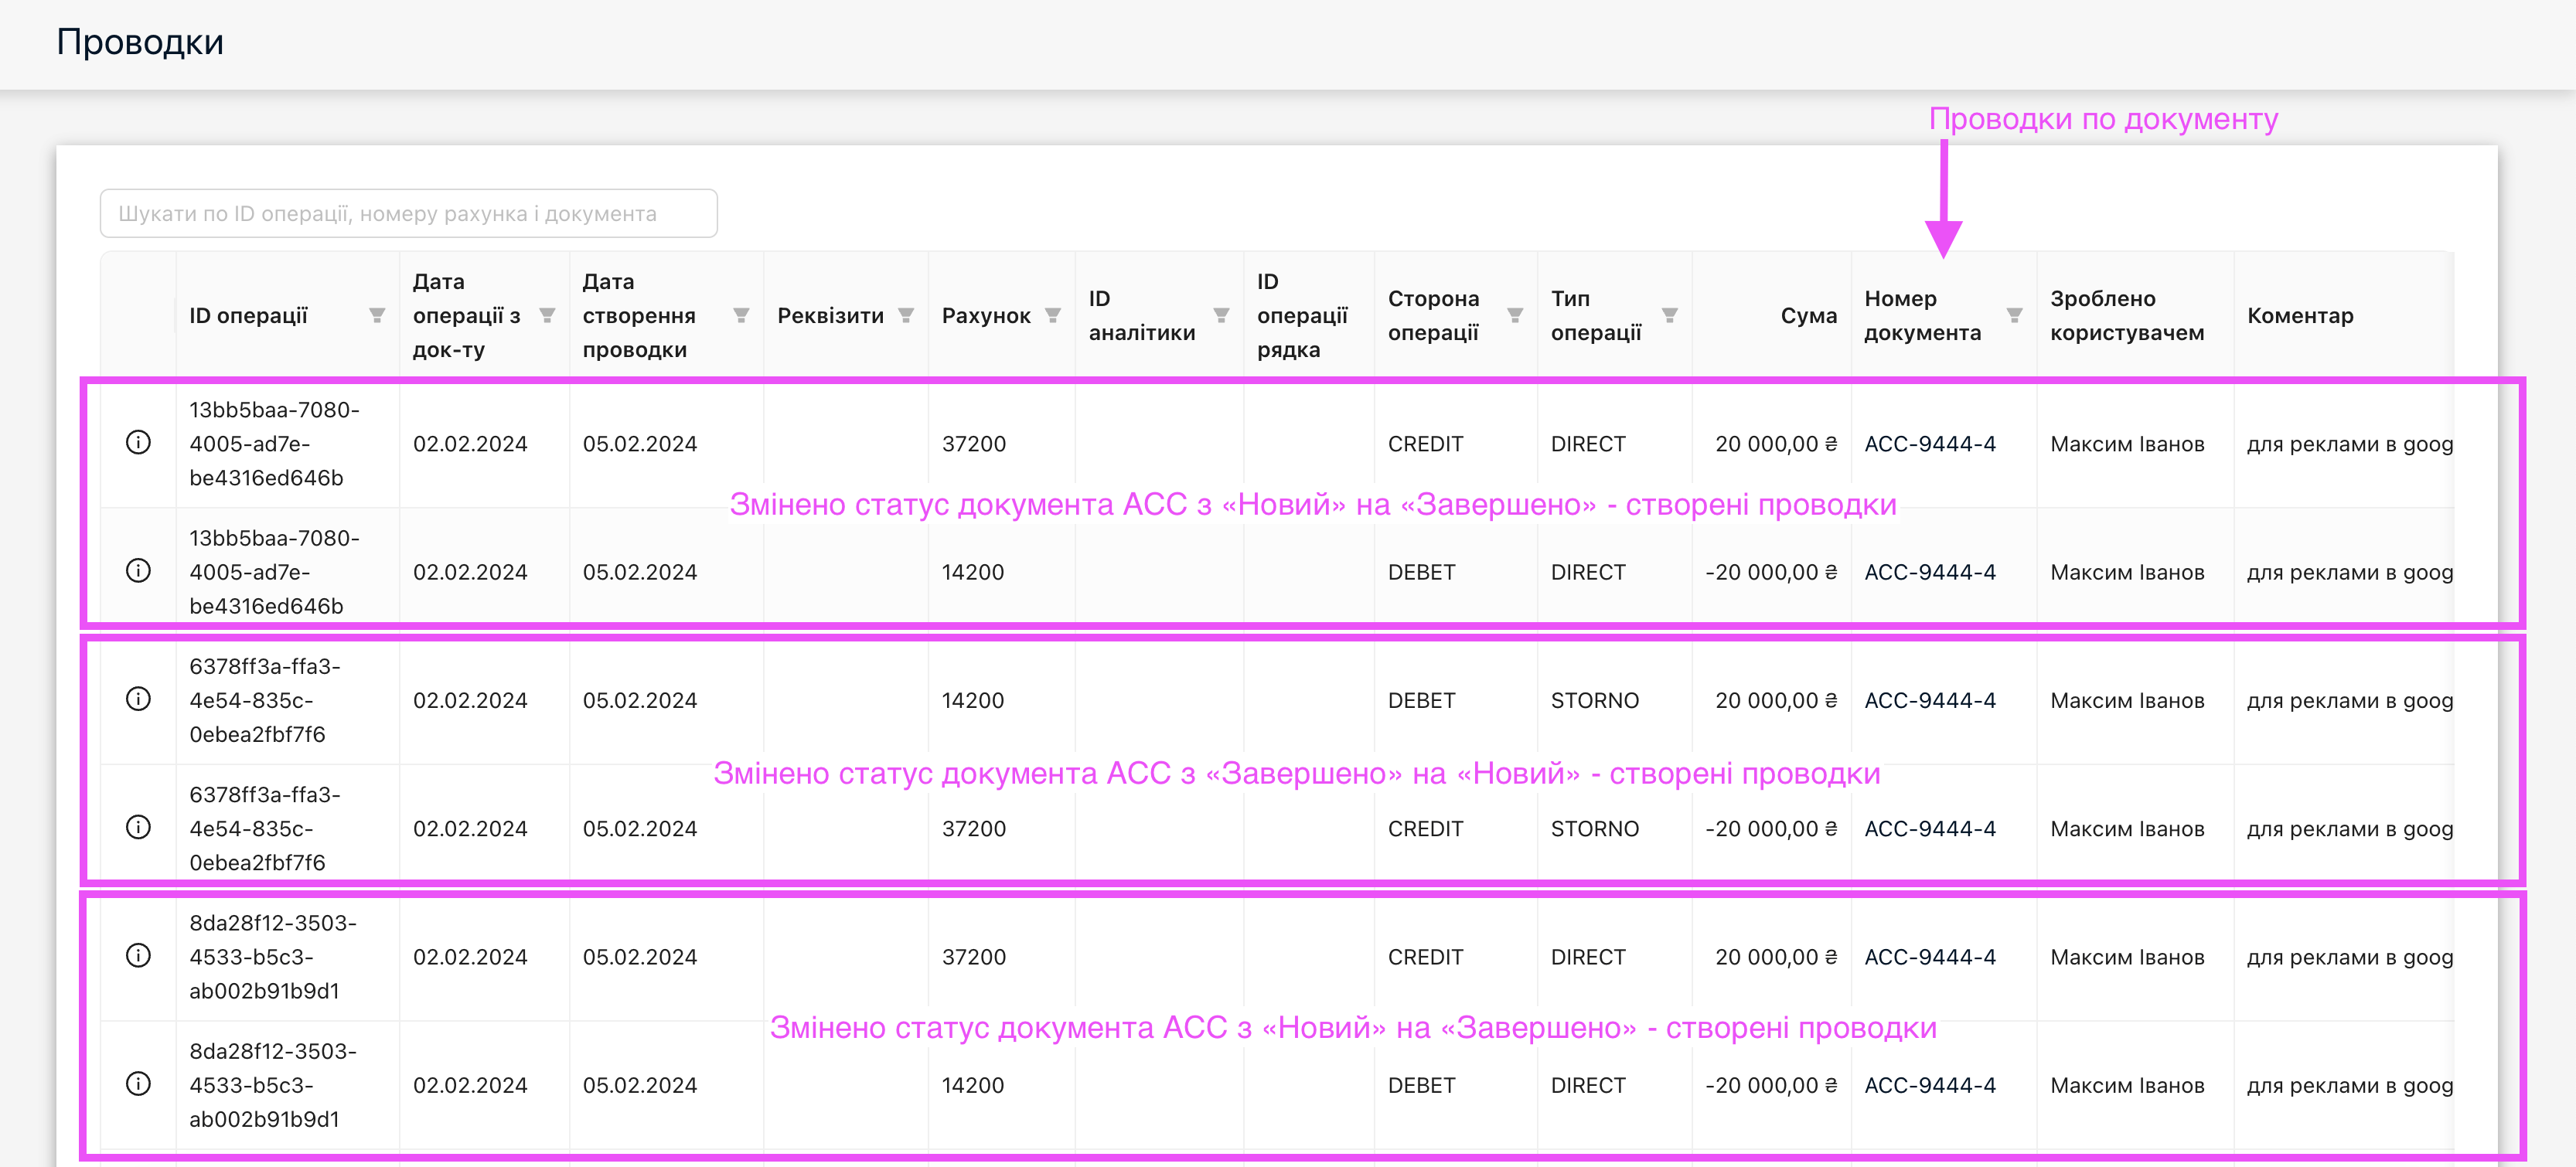Click info icon for 8da28f12 CREDIT row

[138, 955]
